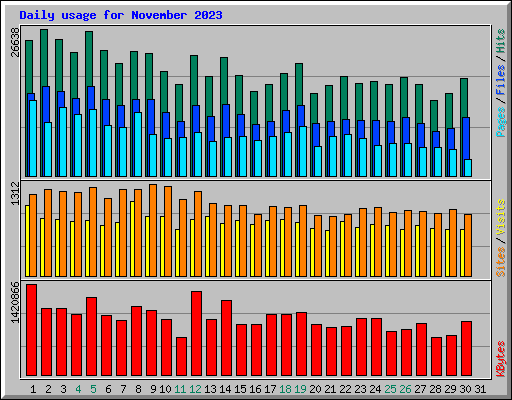Click the red KBytes bar for day 12

click(x=196, y=334)
